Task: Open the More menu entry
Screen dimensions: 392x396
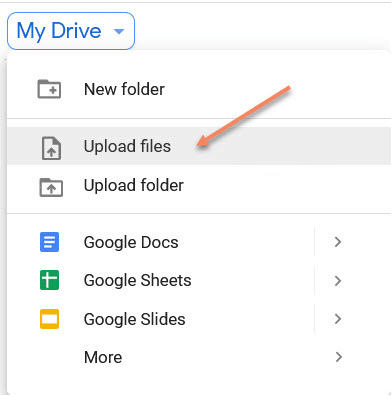Action: tap(199, 357)
